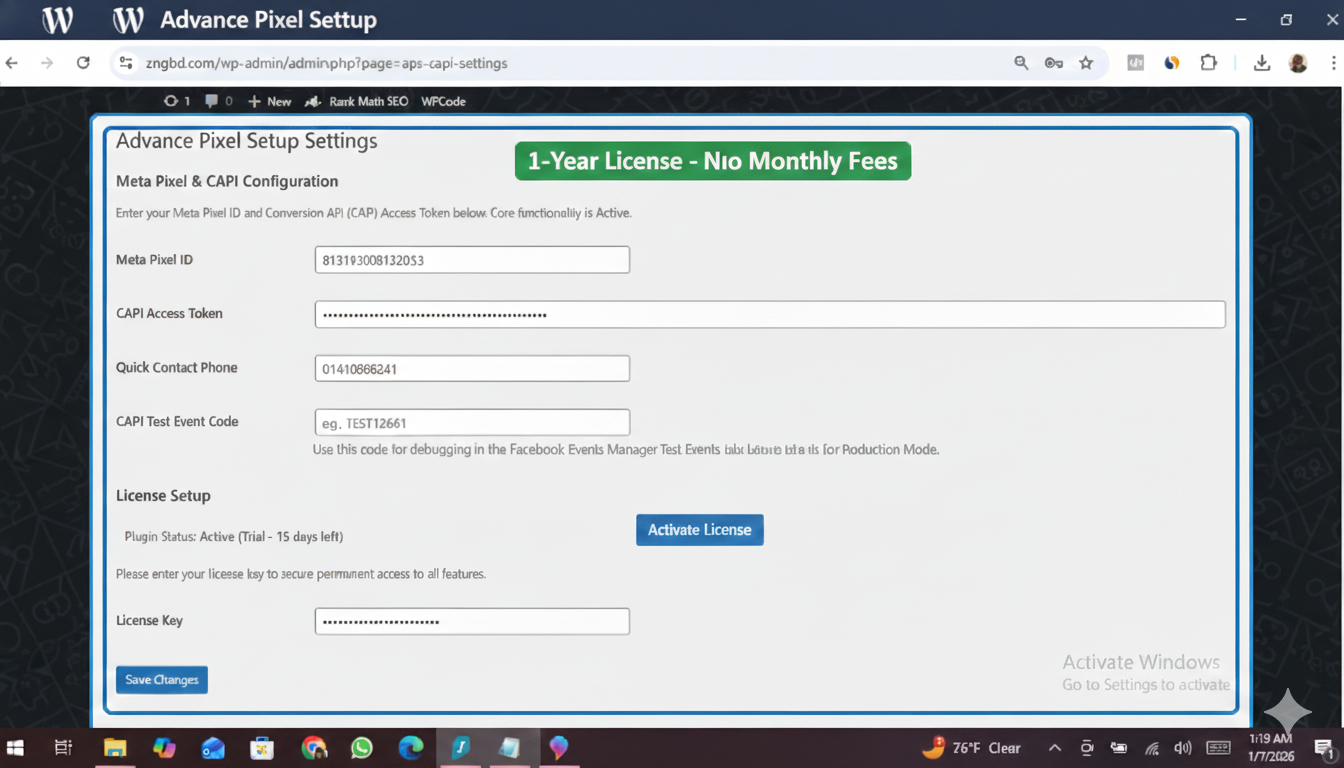Open Outlook from the taskbar
The height and width of the screenshot is (768, 1344).
pos(213,748)
